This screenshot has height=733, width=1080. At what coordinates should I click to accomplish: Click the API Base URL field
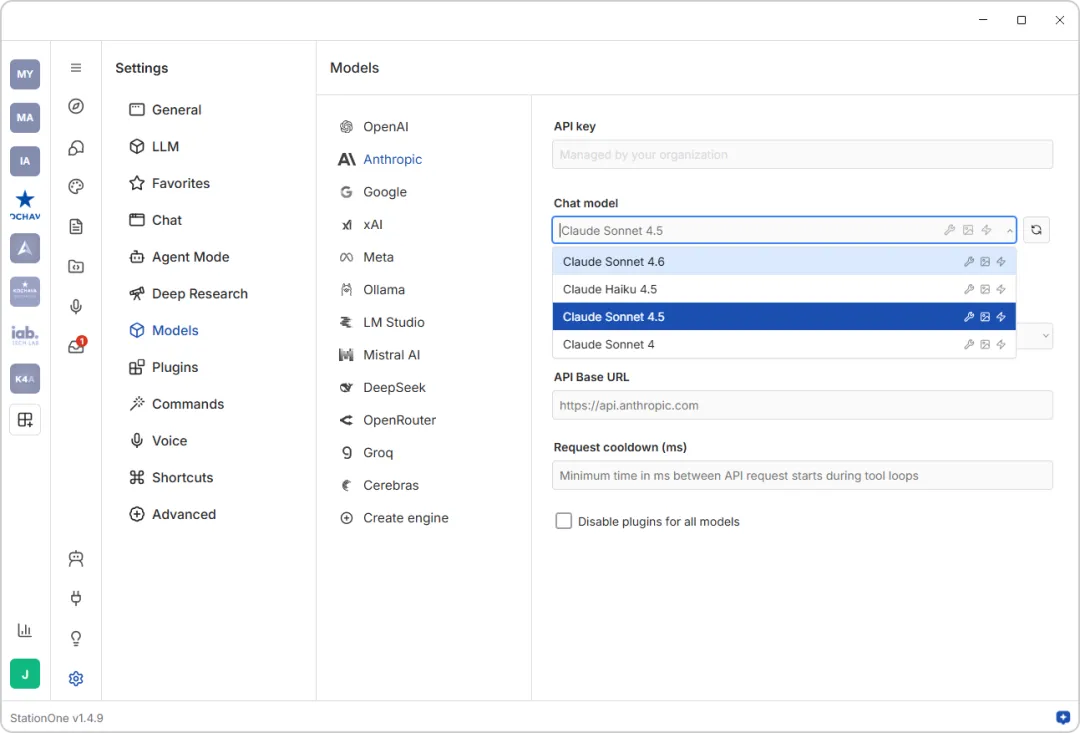tap(802, 405)
